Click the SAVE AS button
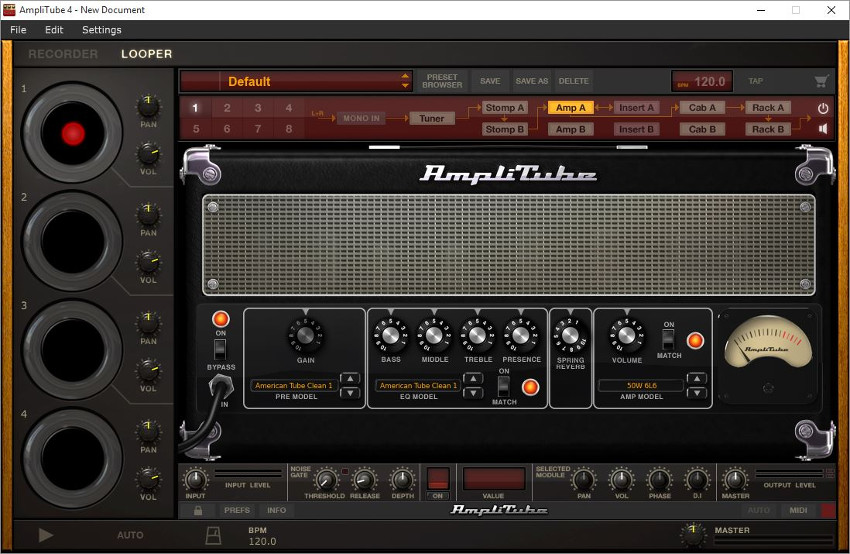The width and height of the screenshot is (850, 554). pos(532,81)
